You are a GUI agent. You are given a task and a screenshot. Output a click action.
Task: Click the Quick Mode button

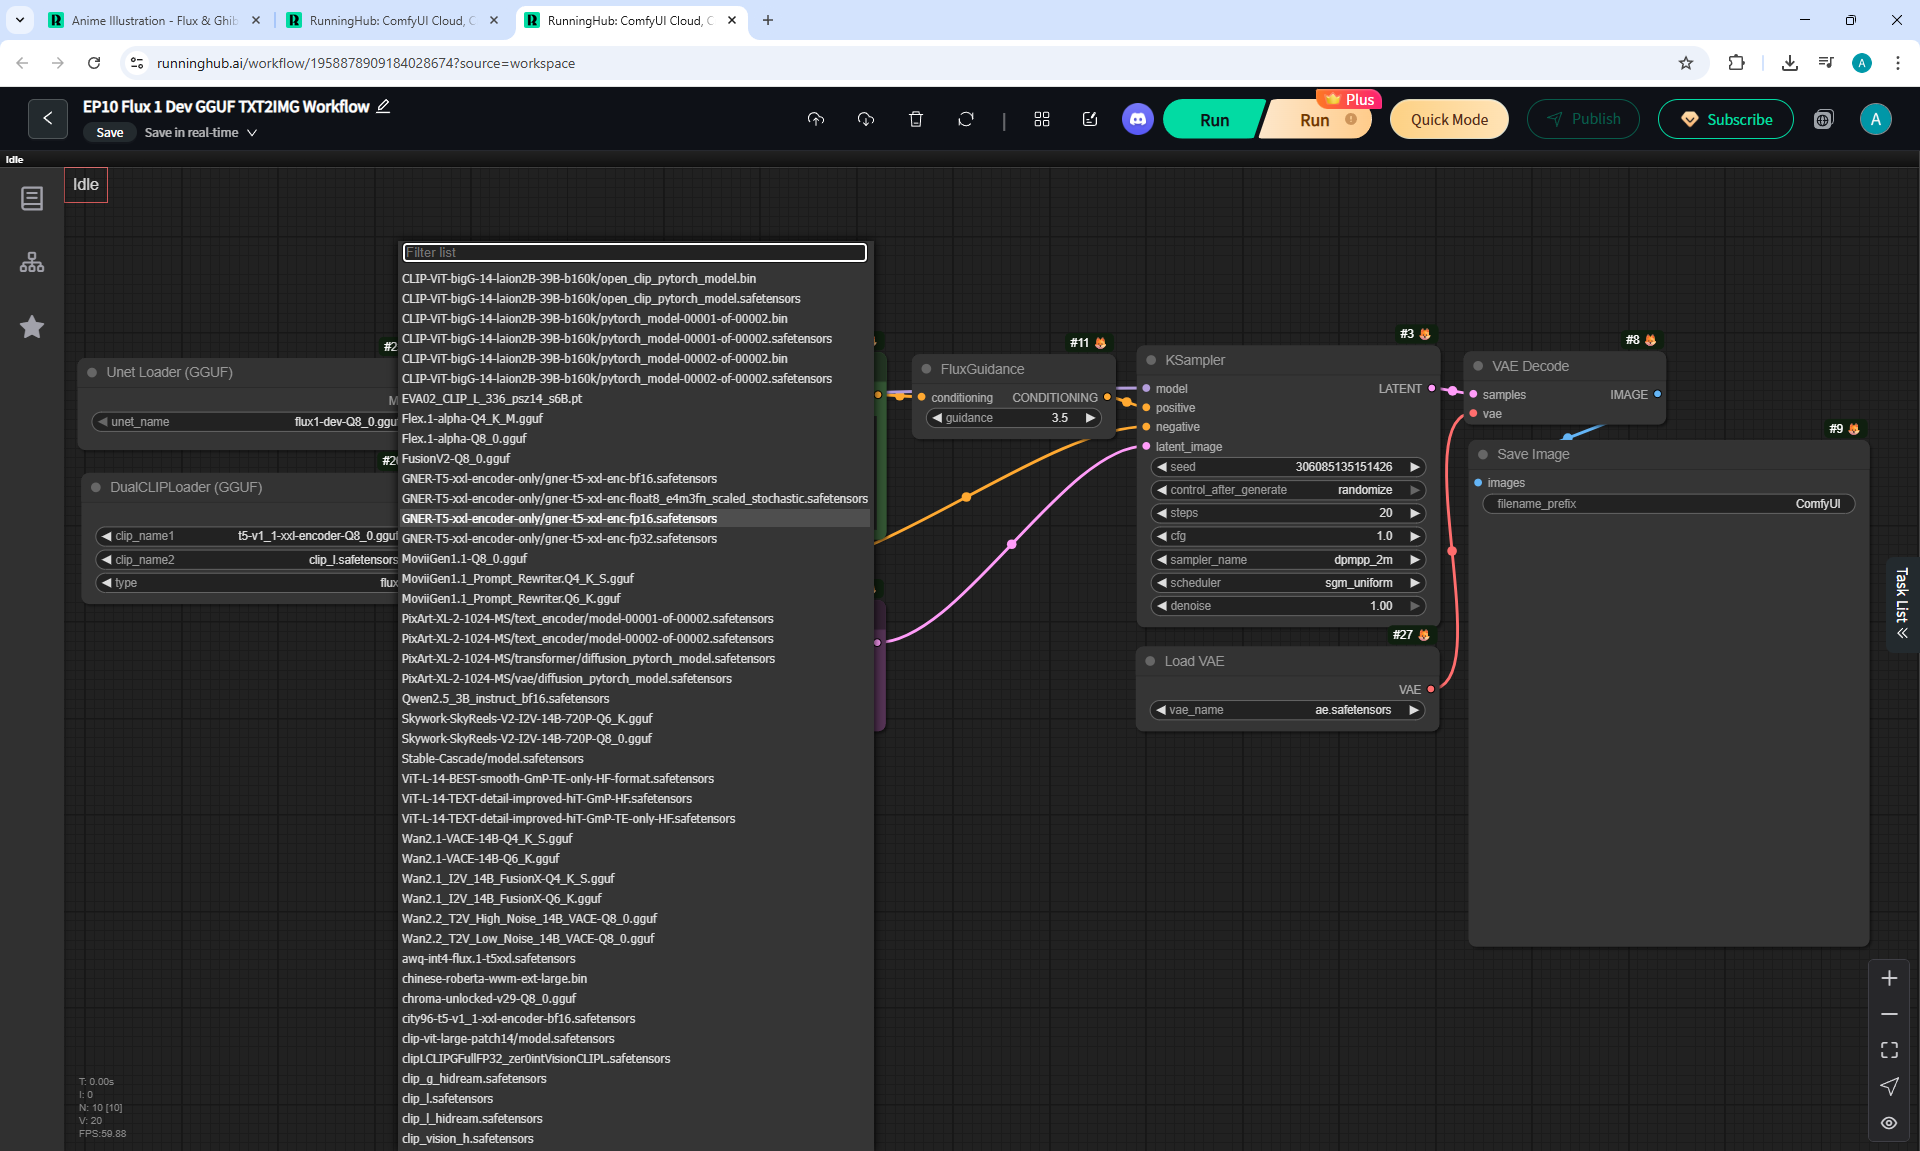pos(1449,119)
